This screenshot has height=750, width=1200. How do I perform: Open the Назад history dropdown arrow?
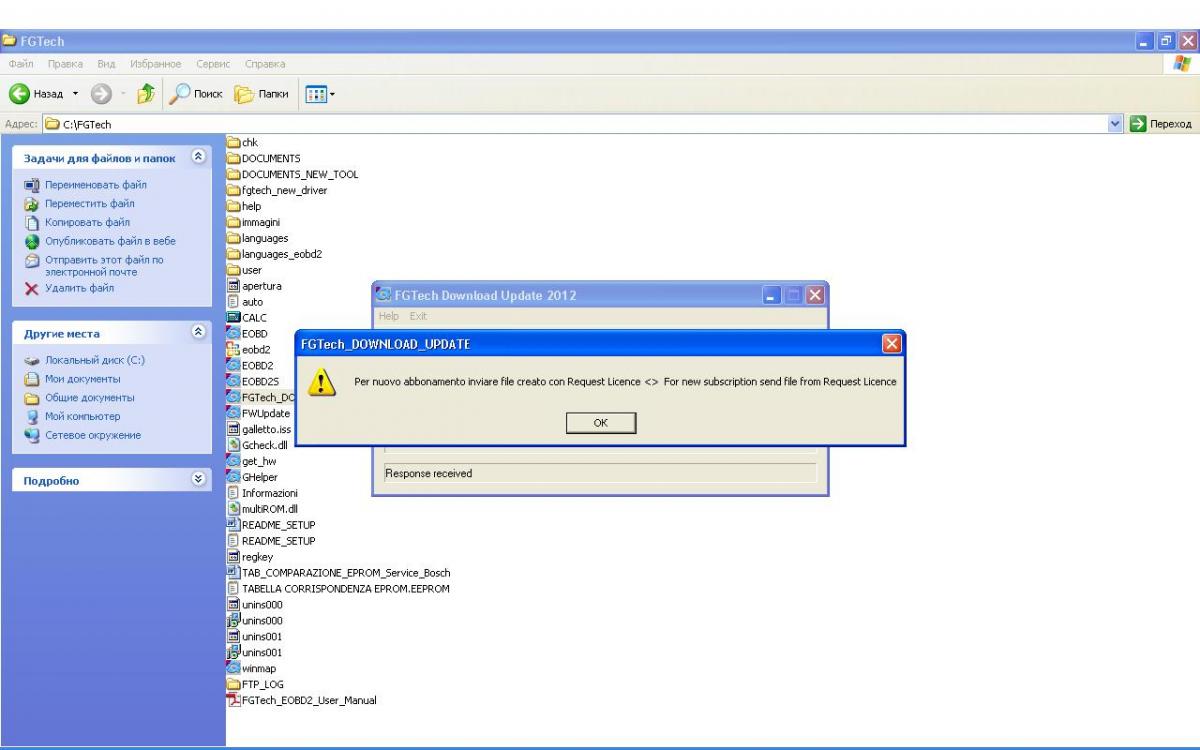pos(74,94)
